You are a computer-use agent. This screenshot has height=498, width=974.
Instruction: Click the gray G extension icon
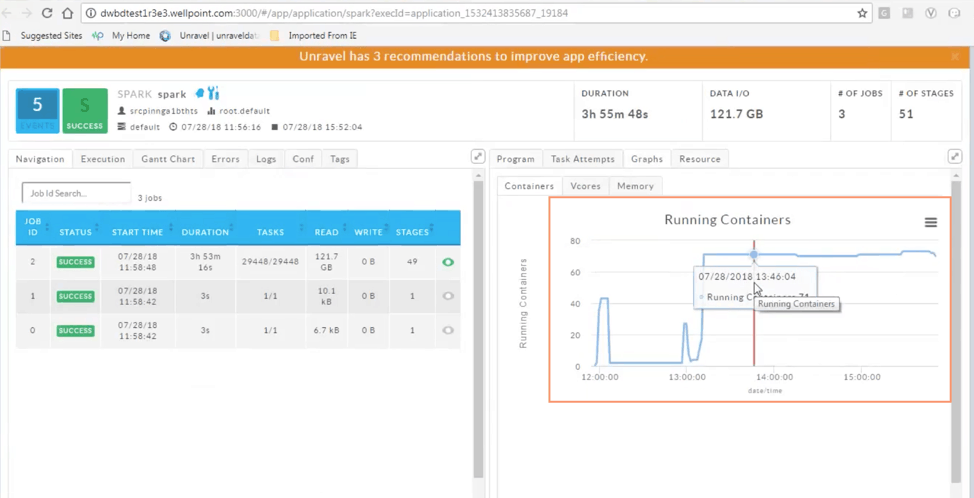coord(885,13)
